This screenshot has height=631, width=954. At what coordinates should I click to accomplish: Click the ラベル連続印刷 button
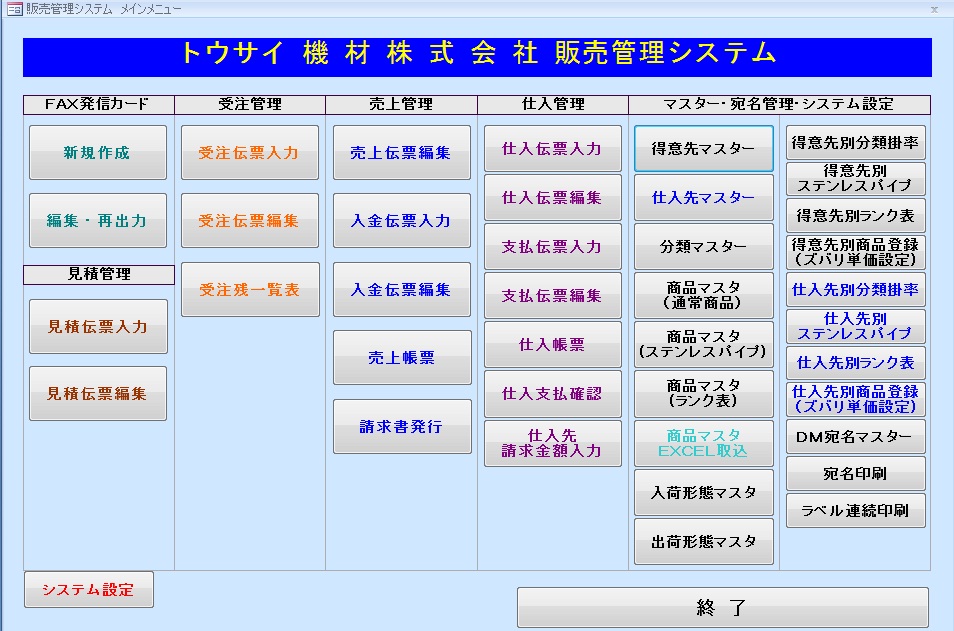click(855, 510)
